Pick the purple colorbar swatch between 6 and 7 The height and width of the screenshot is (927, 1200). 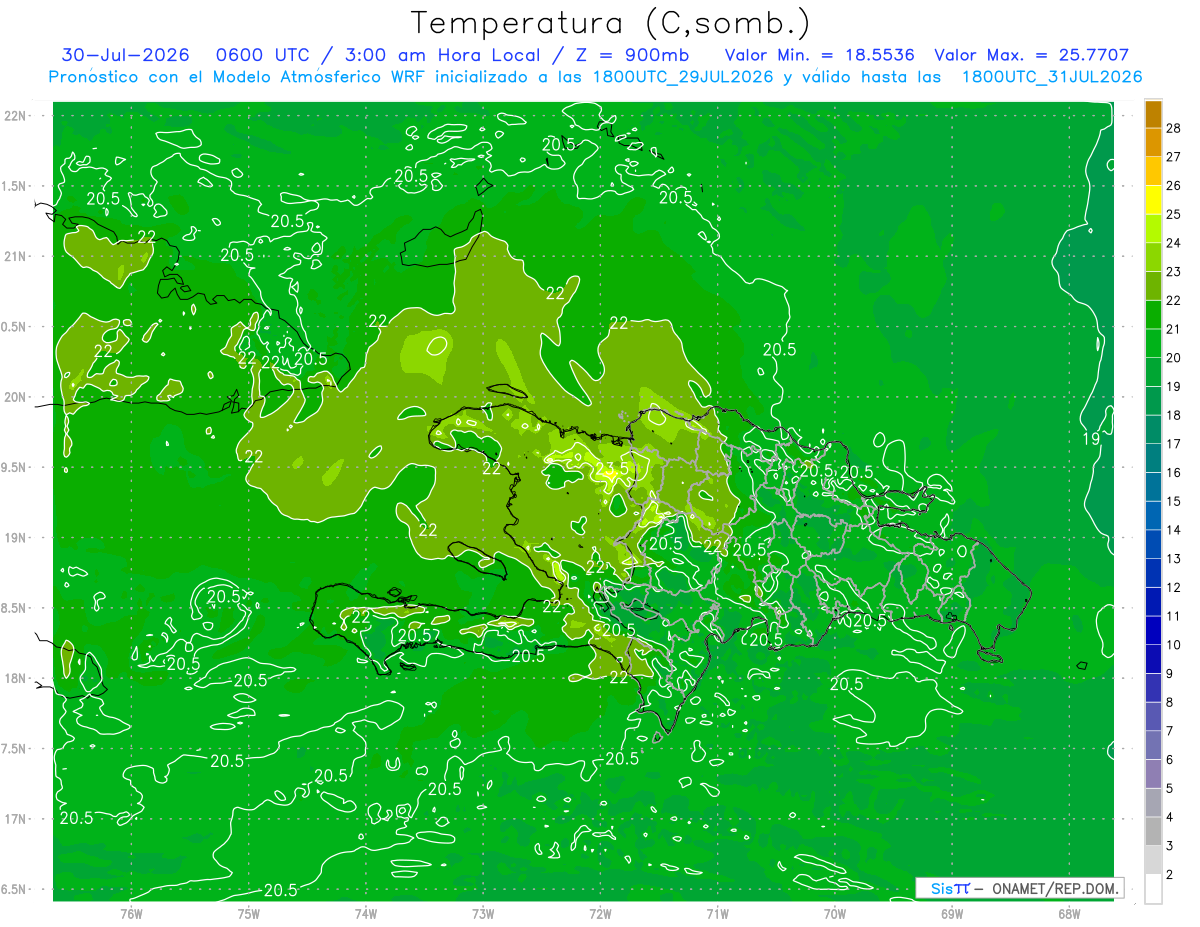1153,746
